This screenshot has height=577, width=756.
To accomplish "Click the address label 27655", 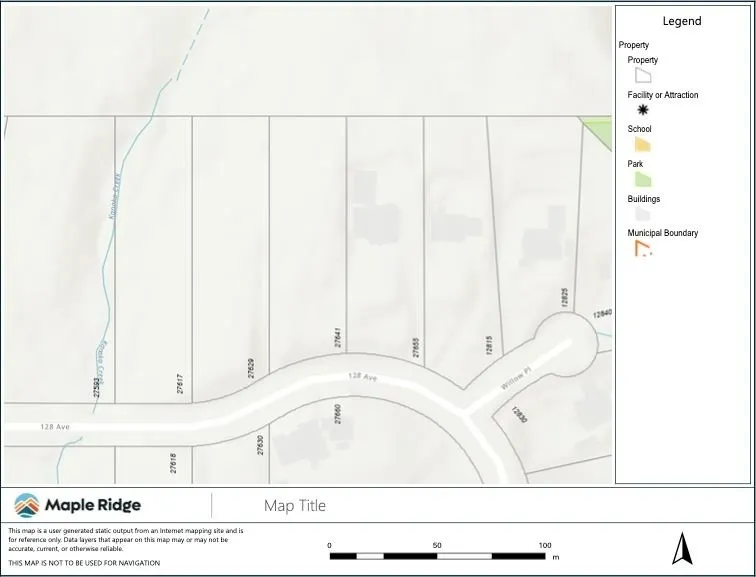I will point(416,348).
